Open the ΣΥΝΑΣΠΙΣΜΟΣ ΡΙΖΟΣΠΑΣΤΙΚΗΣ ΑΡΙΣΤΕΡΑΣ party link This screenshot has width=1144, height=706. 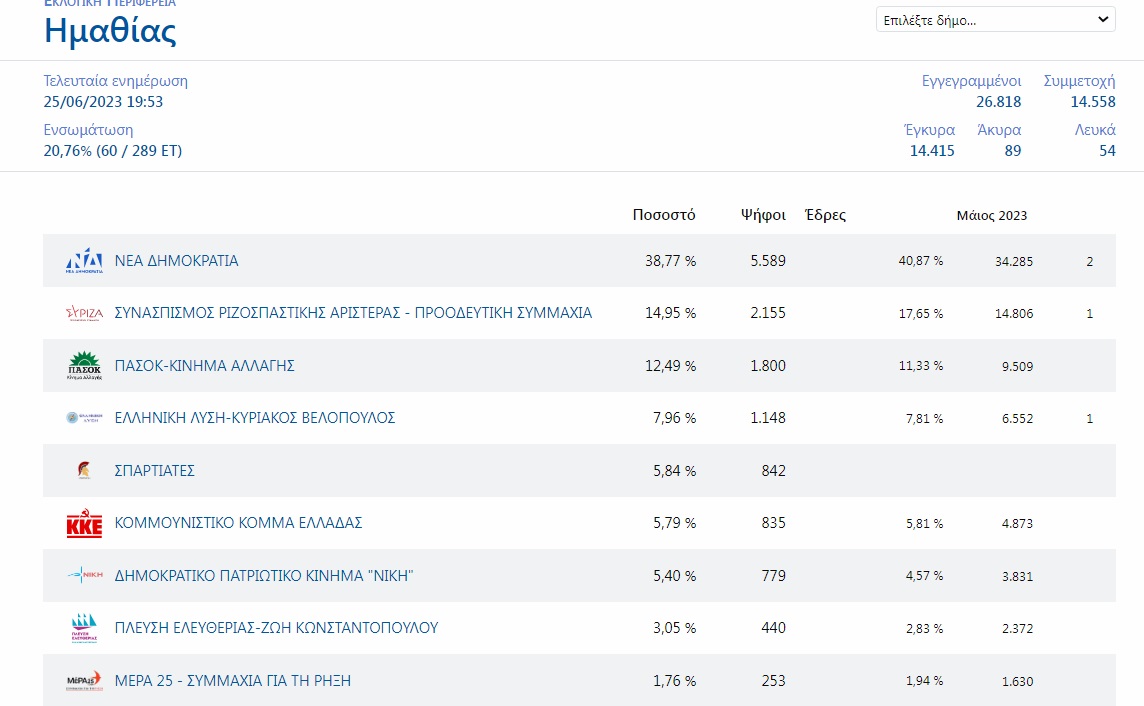(353, 313)
